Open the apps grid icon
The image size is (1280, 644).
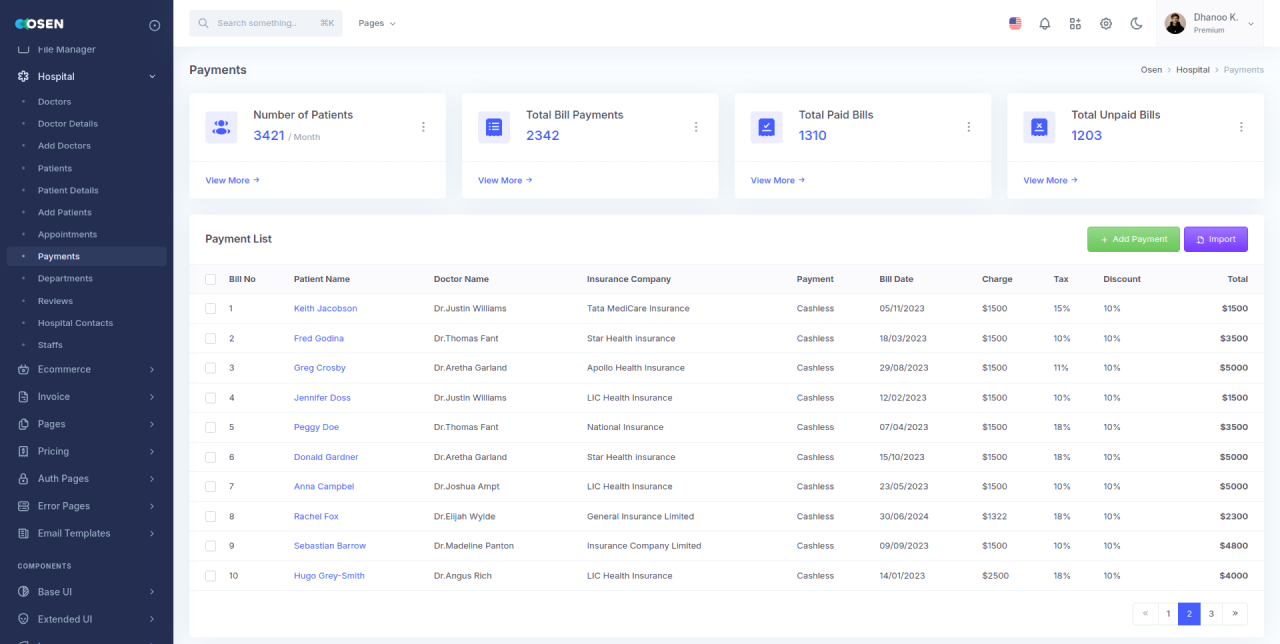click(1075, 23)
